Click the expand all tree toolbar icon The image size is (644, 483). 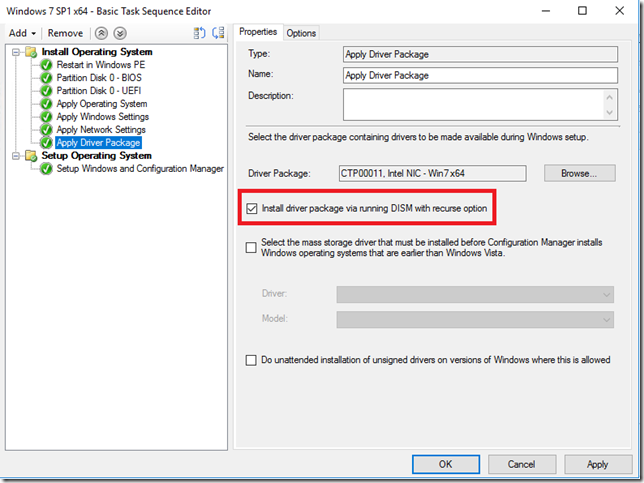pyautogui.click(x=200, y=33)
